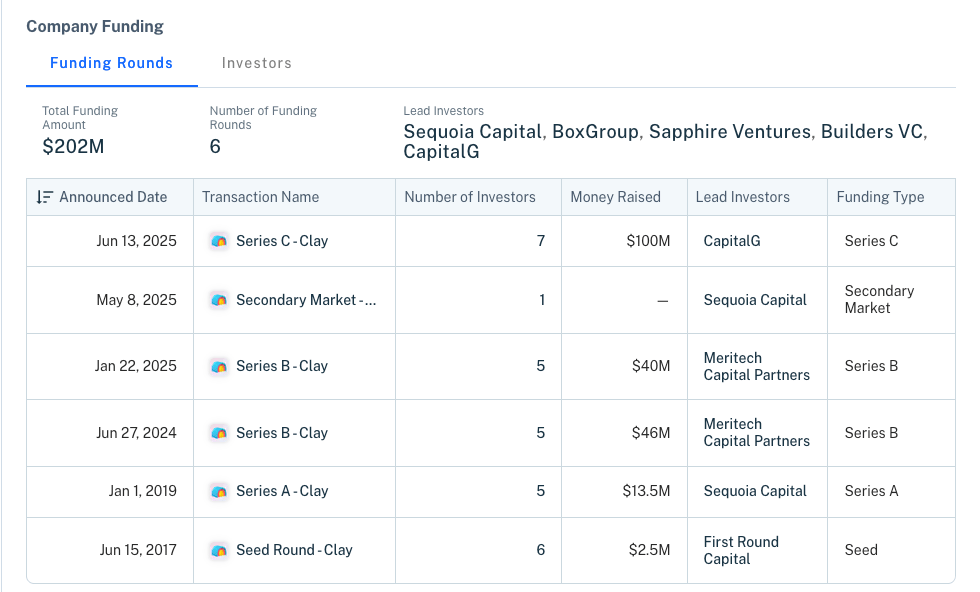Click the sort icon beside Announced Date

click(44, 197)
